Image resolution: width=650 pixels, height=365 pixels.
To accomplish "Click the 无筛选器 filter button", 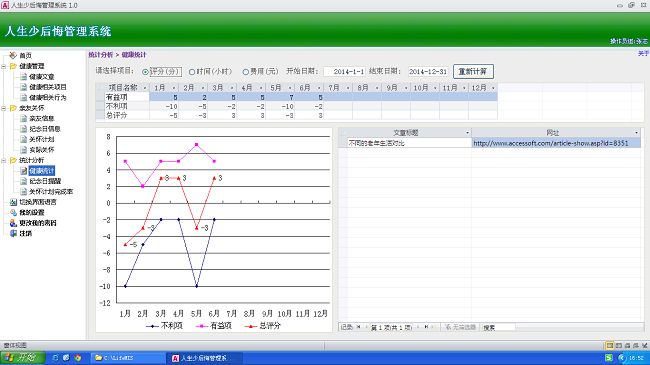I will point(460,327).
